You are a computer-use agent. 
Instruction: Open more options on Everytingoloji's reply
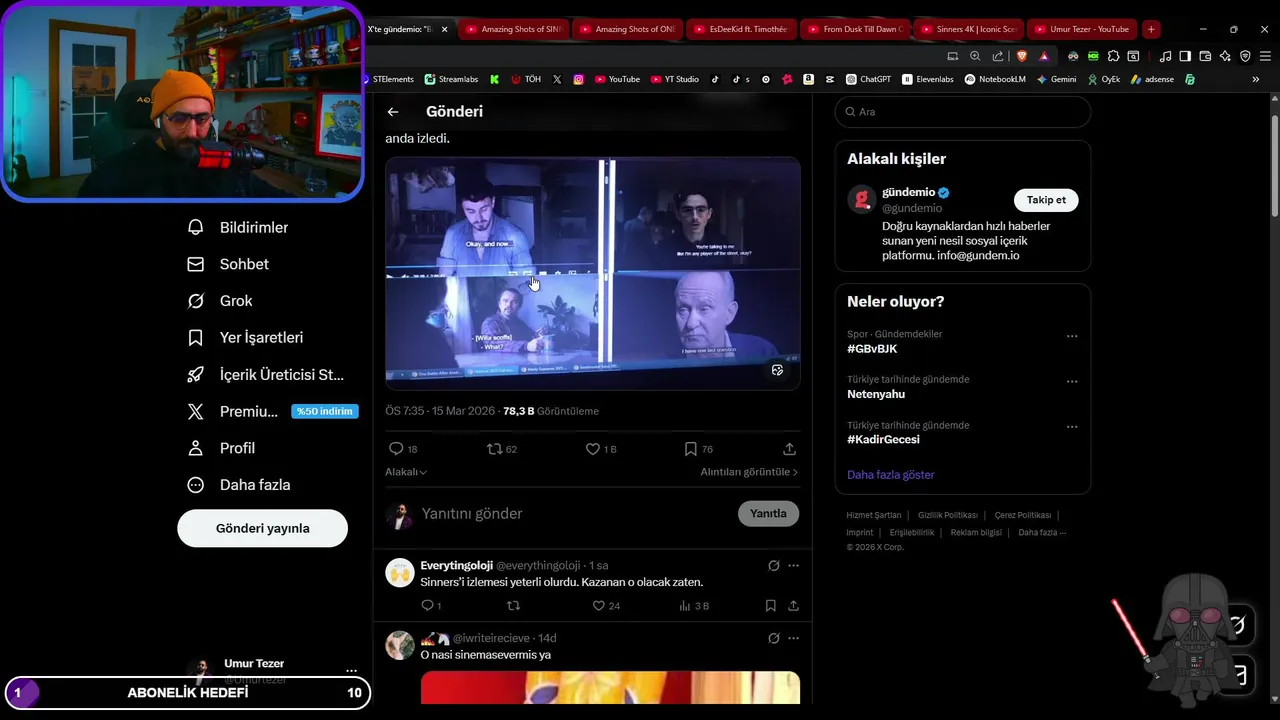pyautogui.click(x=793, y=566)
